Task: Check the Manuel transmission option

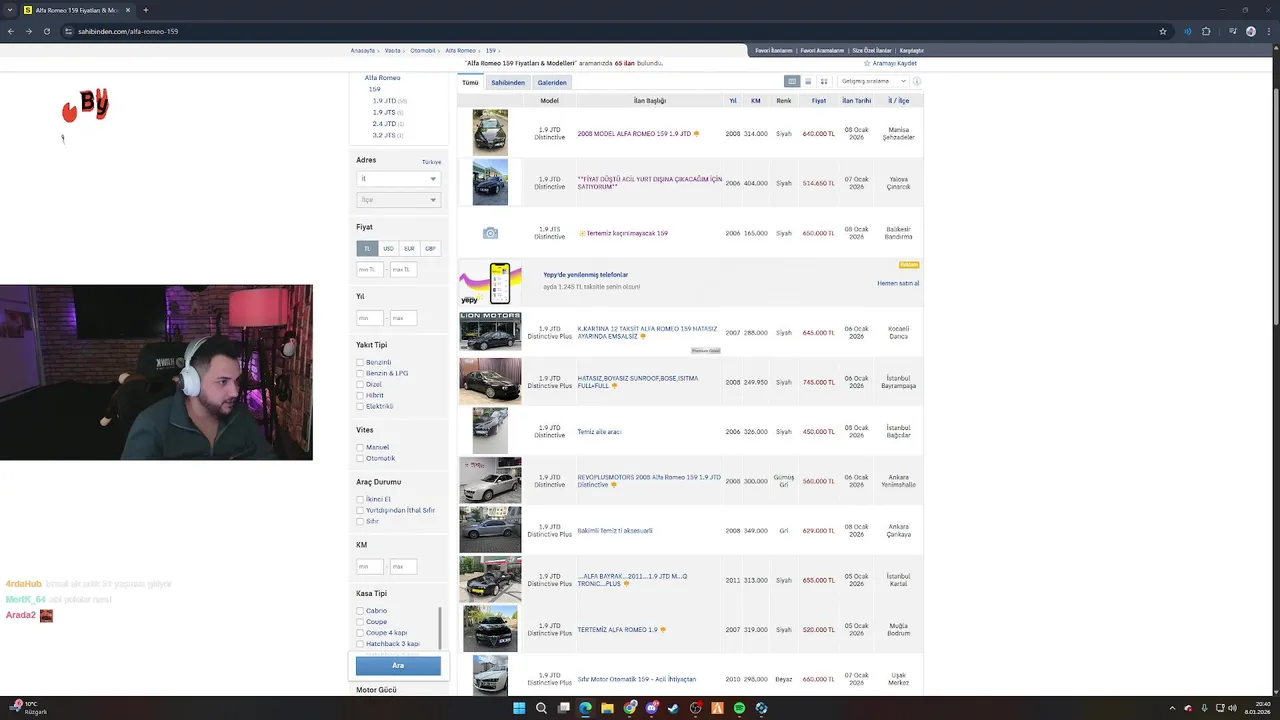Action: pyautogui.click(x=360, y=447)
